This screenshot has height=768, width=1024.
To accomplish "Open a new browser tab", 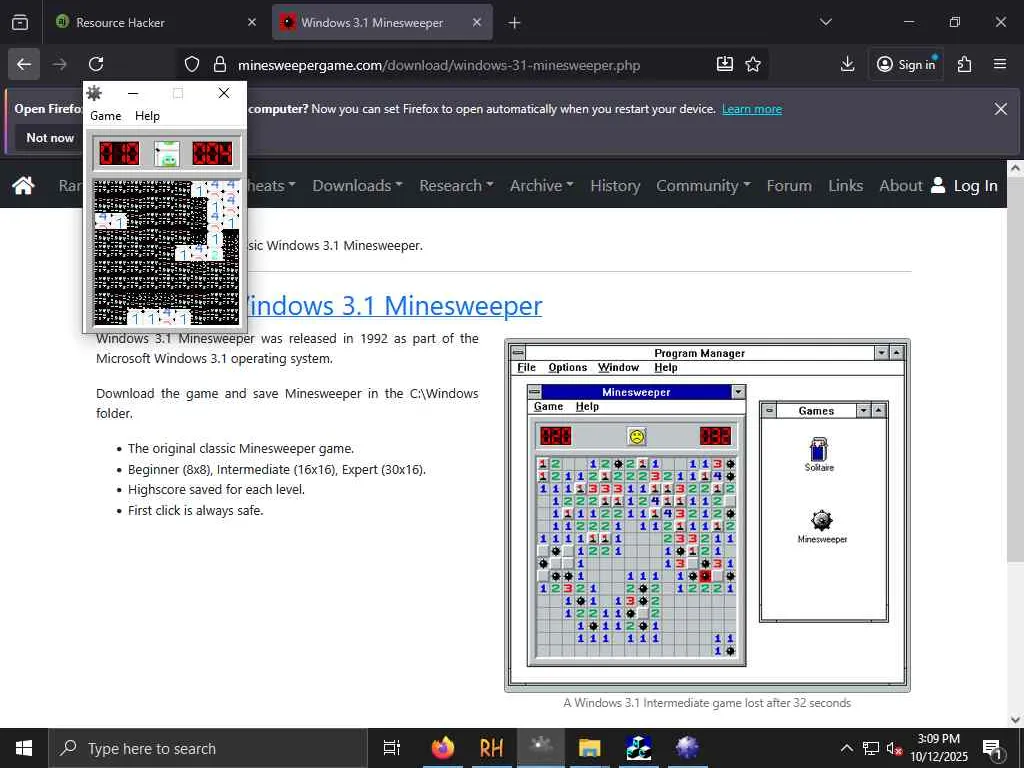I will tap(515, 23).
